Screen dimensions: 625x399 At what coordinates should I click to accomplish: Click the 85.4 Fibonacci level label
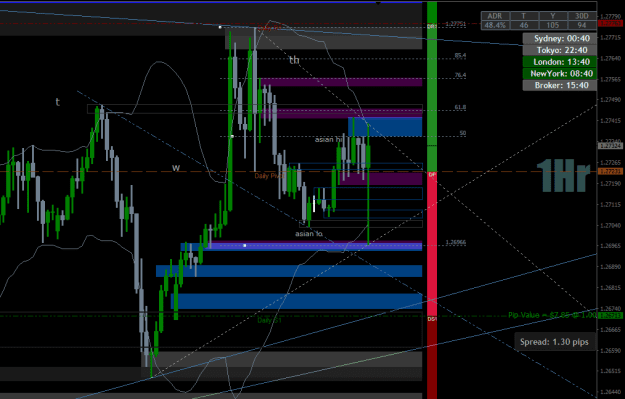(460, 55)
